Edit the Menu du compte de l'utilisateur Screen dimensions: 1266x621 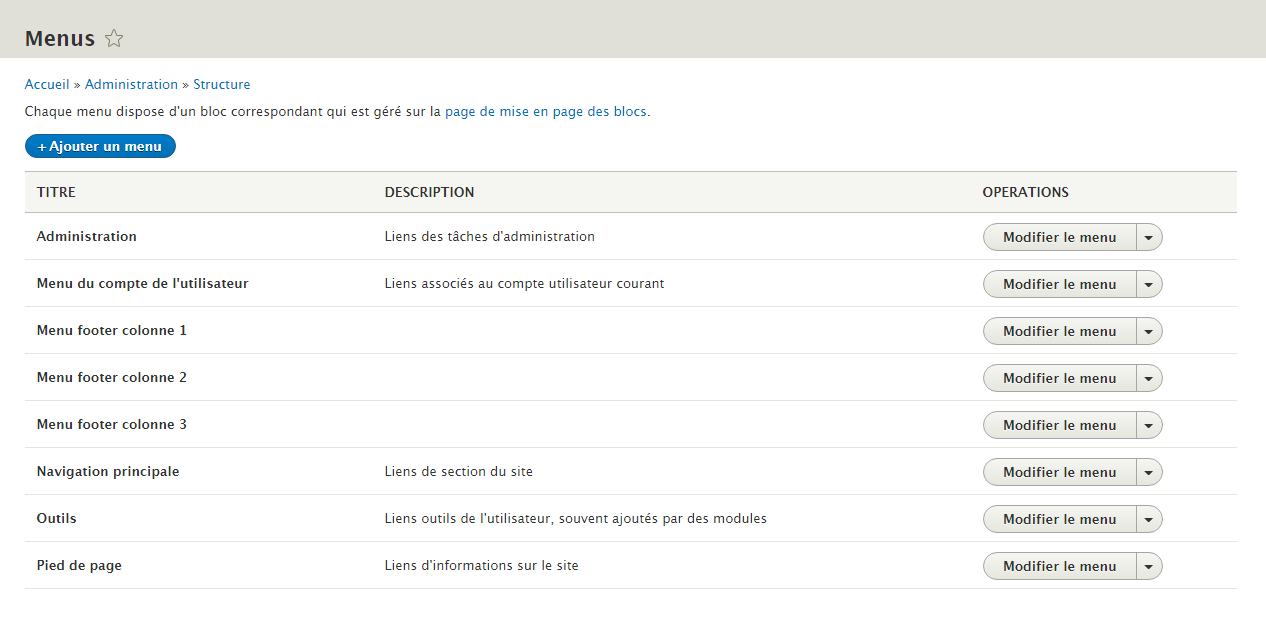pos(1059,284)
